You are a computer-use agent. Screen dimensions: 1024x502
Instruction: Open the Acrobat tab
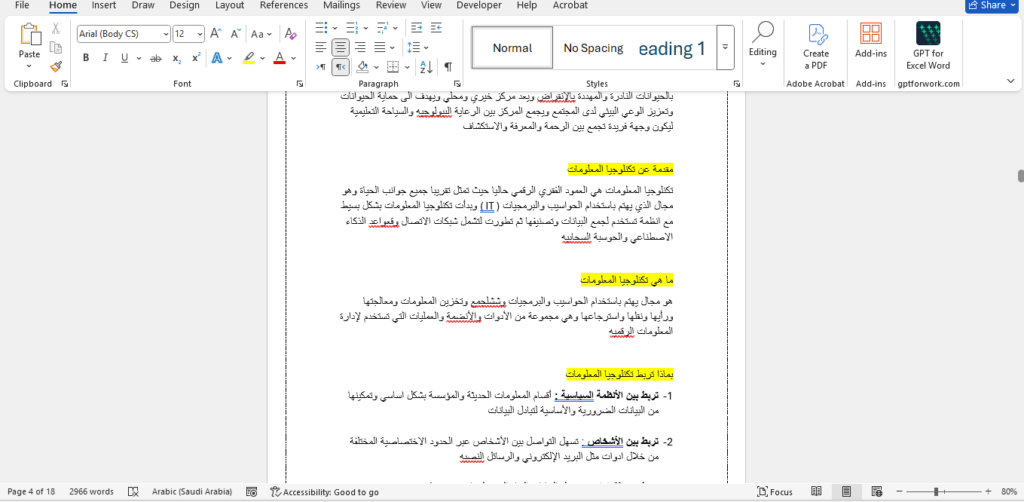pyautogui.click(x=570, y=5)
